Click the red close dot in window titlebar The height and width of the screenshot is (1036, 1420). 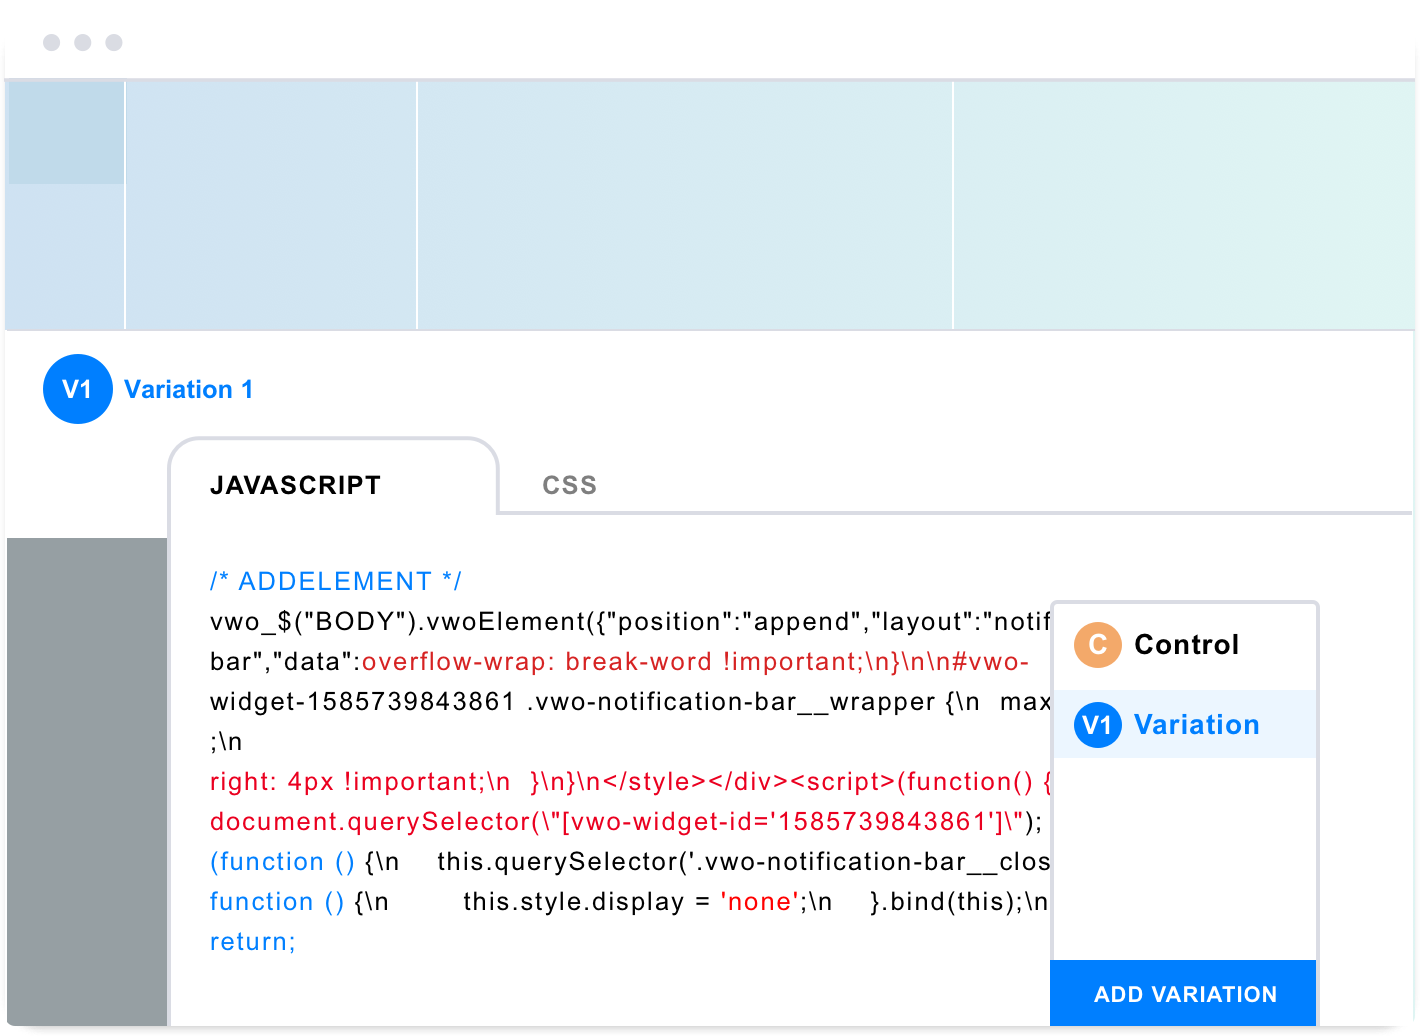(x=52, y=43)
